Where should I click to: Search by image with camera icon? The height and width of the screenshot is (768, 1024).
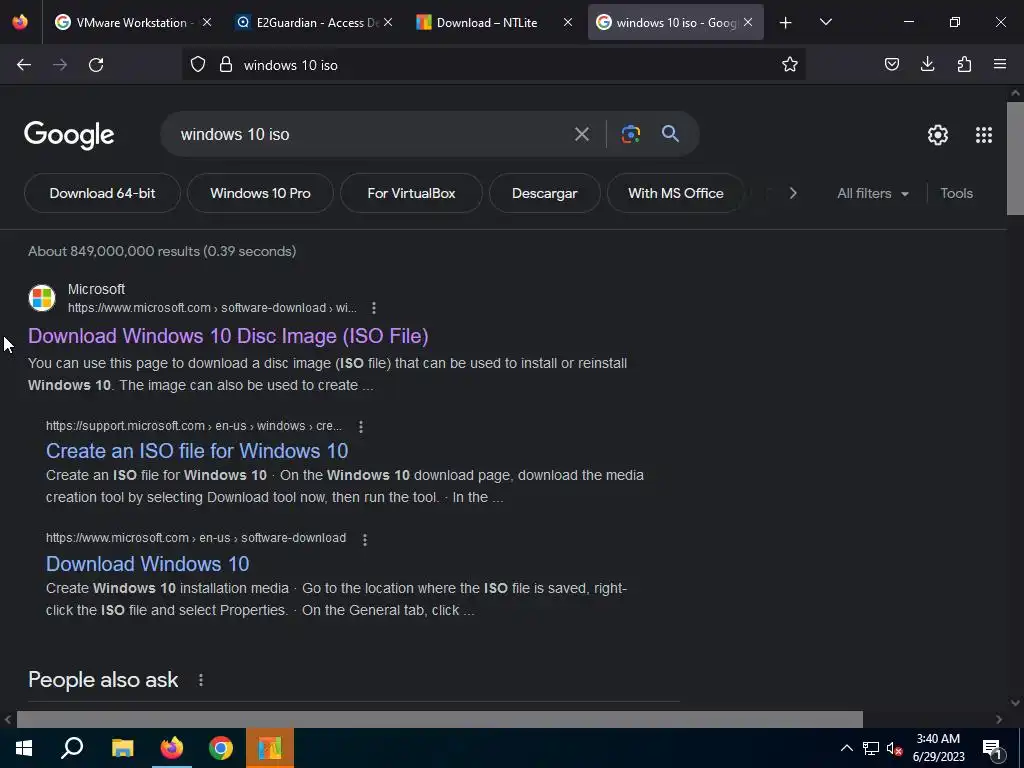(630, 135)
